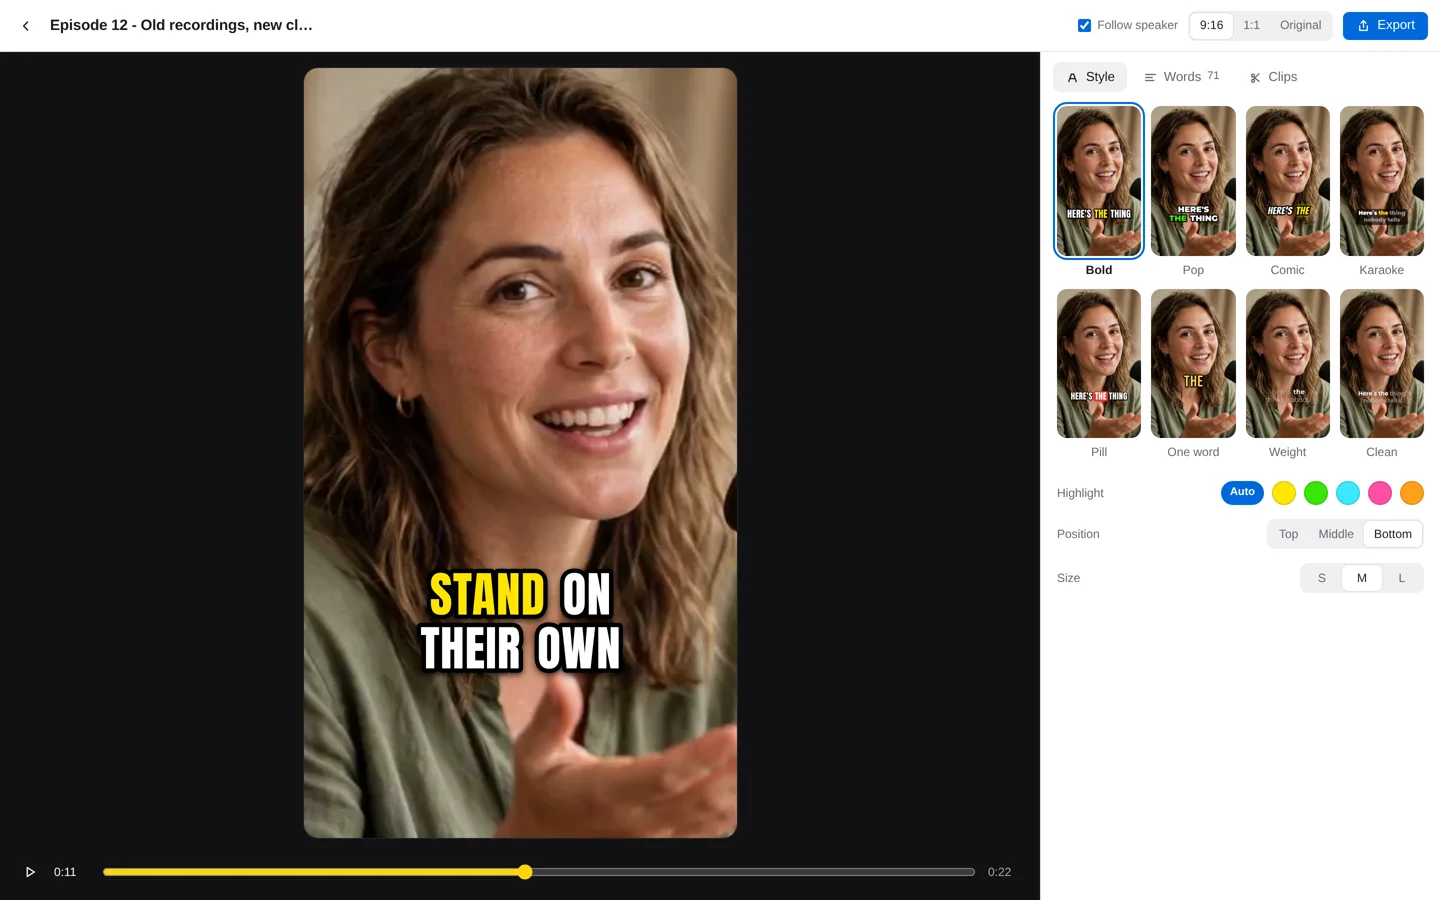The width and height of the screenshot is (1440, 900).
Task: Switch to 1:1 aspect ratio
Action: tap(1251, 25)
